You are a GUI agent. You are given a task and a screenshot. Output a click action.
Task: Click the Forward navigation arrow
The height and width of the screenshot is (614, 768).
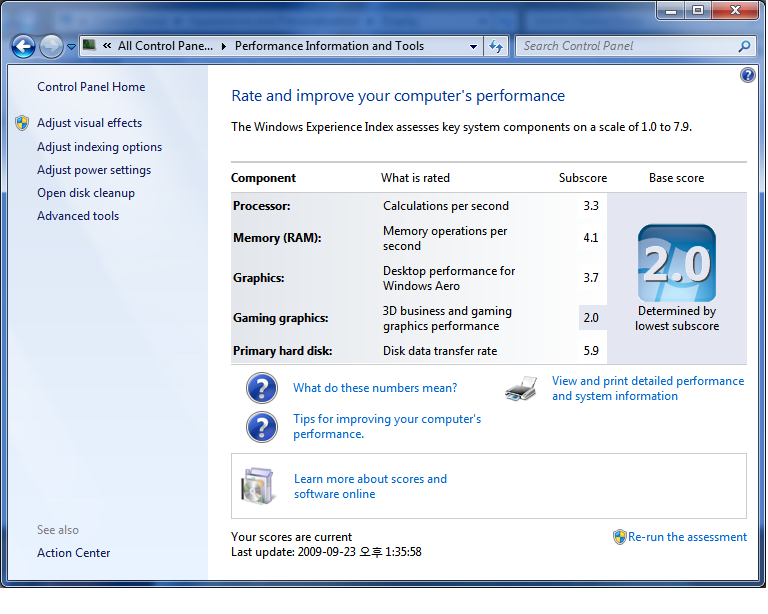[51, 46]
